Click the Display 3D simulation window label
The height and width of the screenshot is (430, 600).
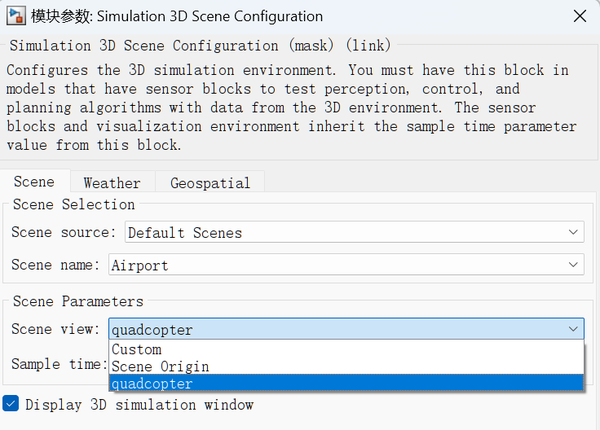coord(139,405)
